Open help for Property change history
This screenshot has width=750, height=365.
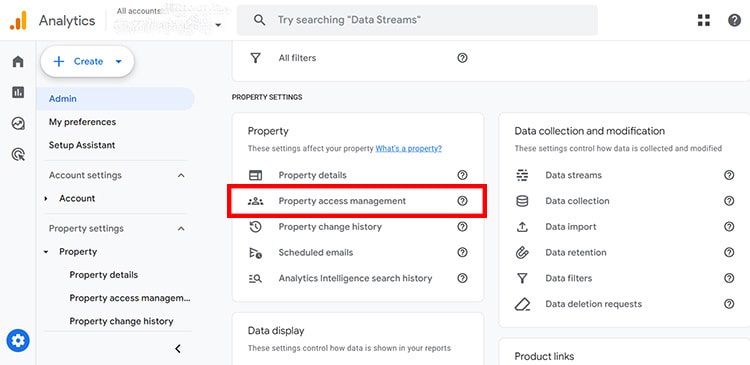tap(462, 227)
